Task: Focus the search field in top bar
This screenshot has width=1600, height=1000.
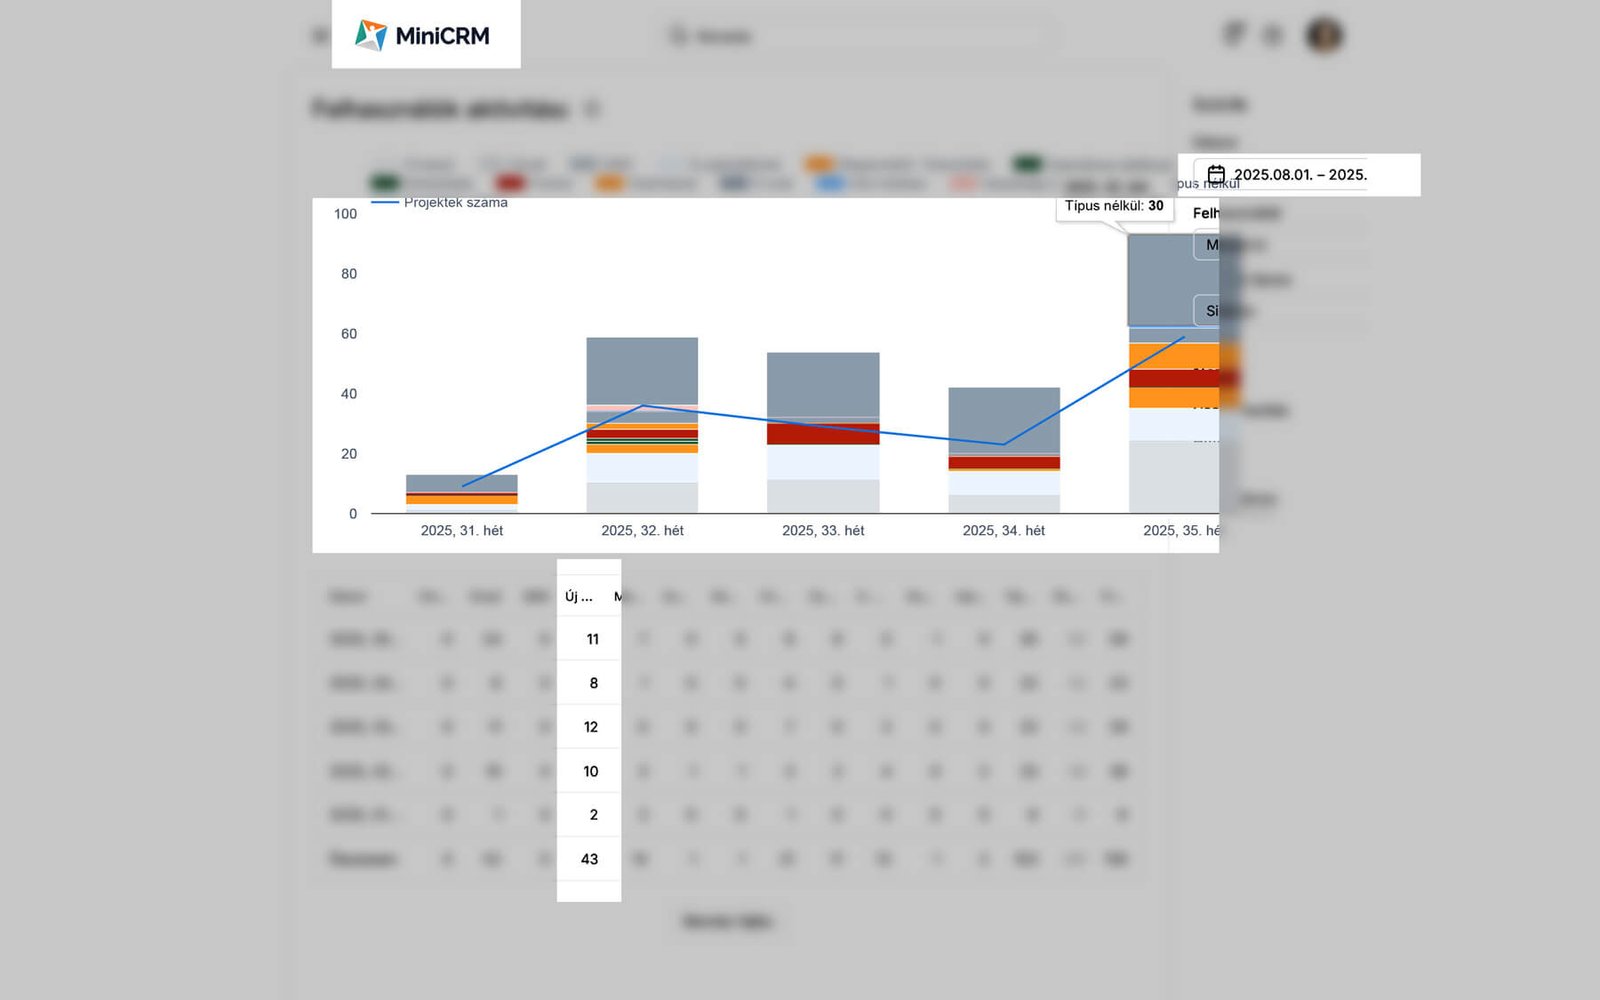Action: pos(860,36)
